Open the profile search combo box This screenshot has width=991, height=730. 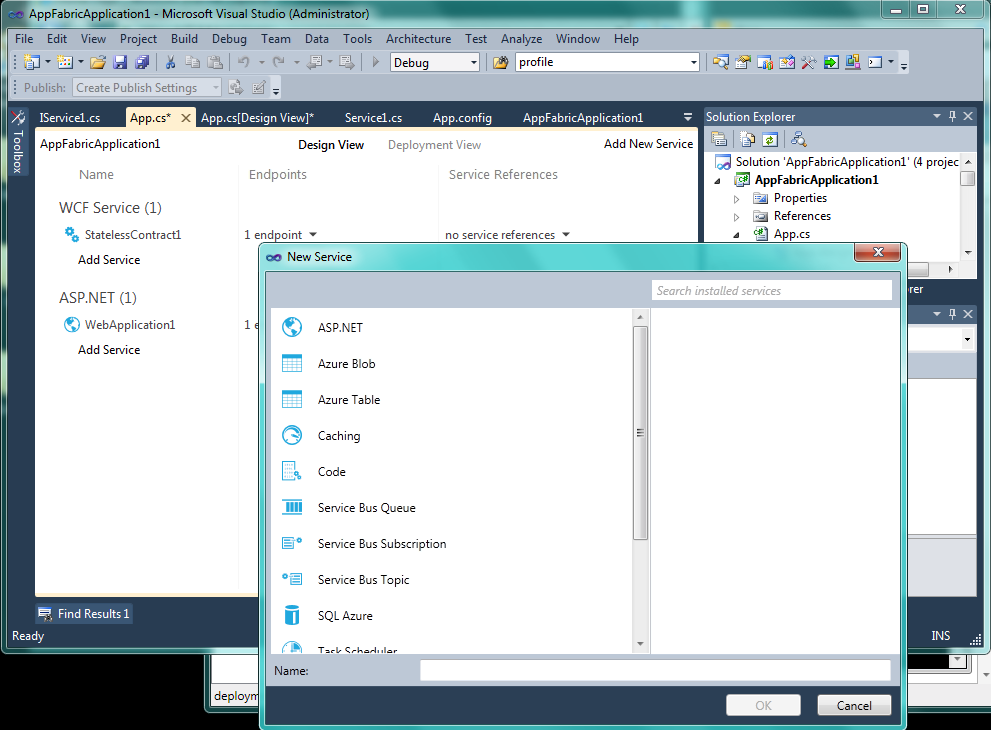point(693,63)
